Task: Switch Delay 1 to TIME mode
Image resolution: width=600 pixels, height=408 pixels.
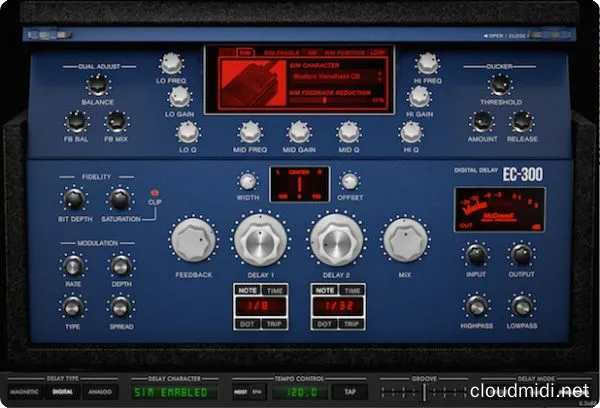Action: click(x=273, y=289)
